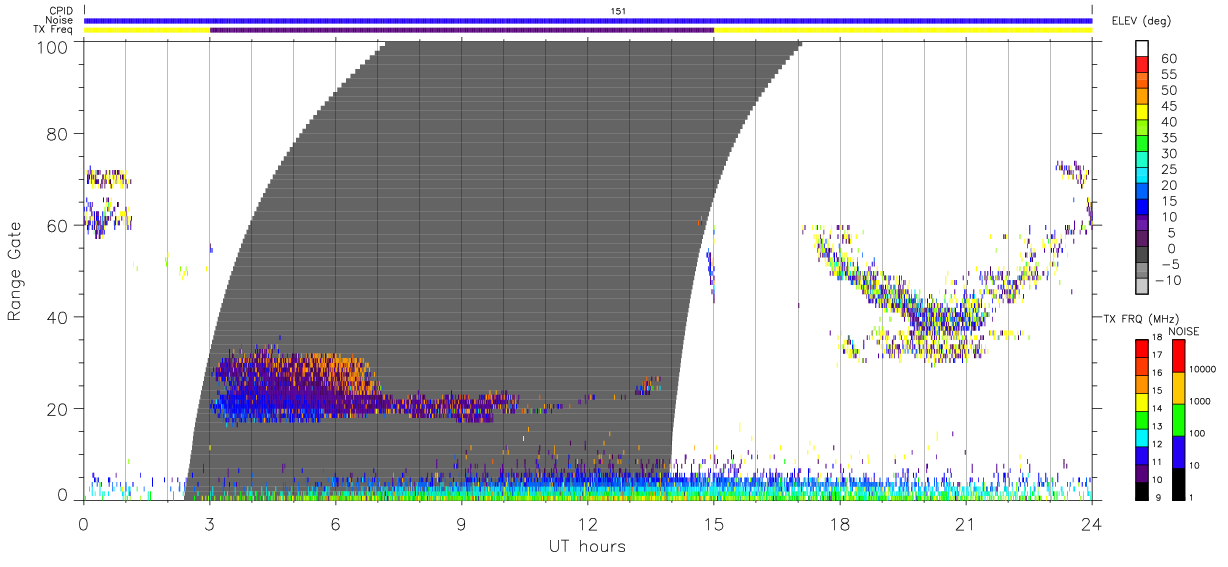1228x567 pixels.
Task: Pick the light gray bottom ELEV colorbar segment
Action: pos(1142,286)
